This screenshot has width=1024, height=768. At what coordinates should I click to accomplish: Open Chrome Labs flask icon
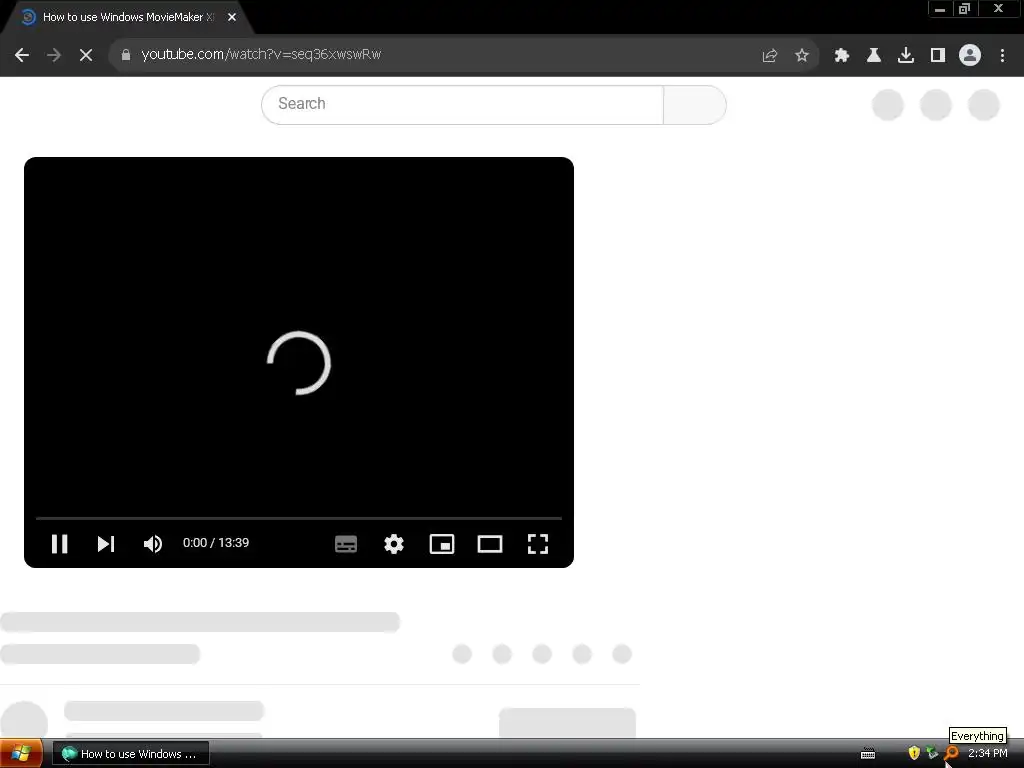(x=874, y=55)
